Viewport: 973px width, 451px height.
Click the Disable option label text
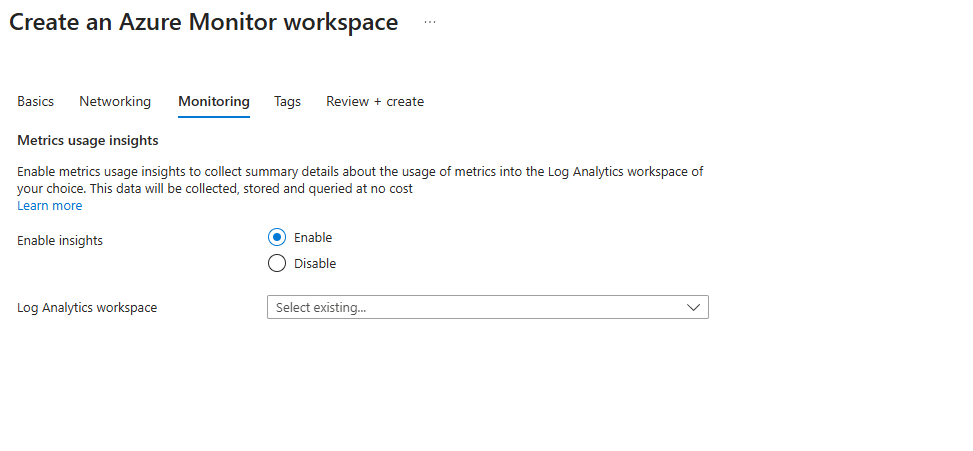(x=315, y=264)
